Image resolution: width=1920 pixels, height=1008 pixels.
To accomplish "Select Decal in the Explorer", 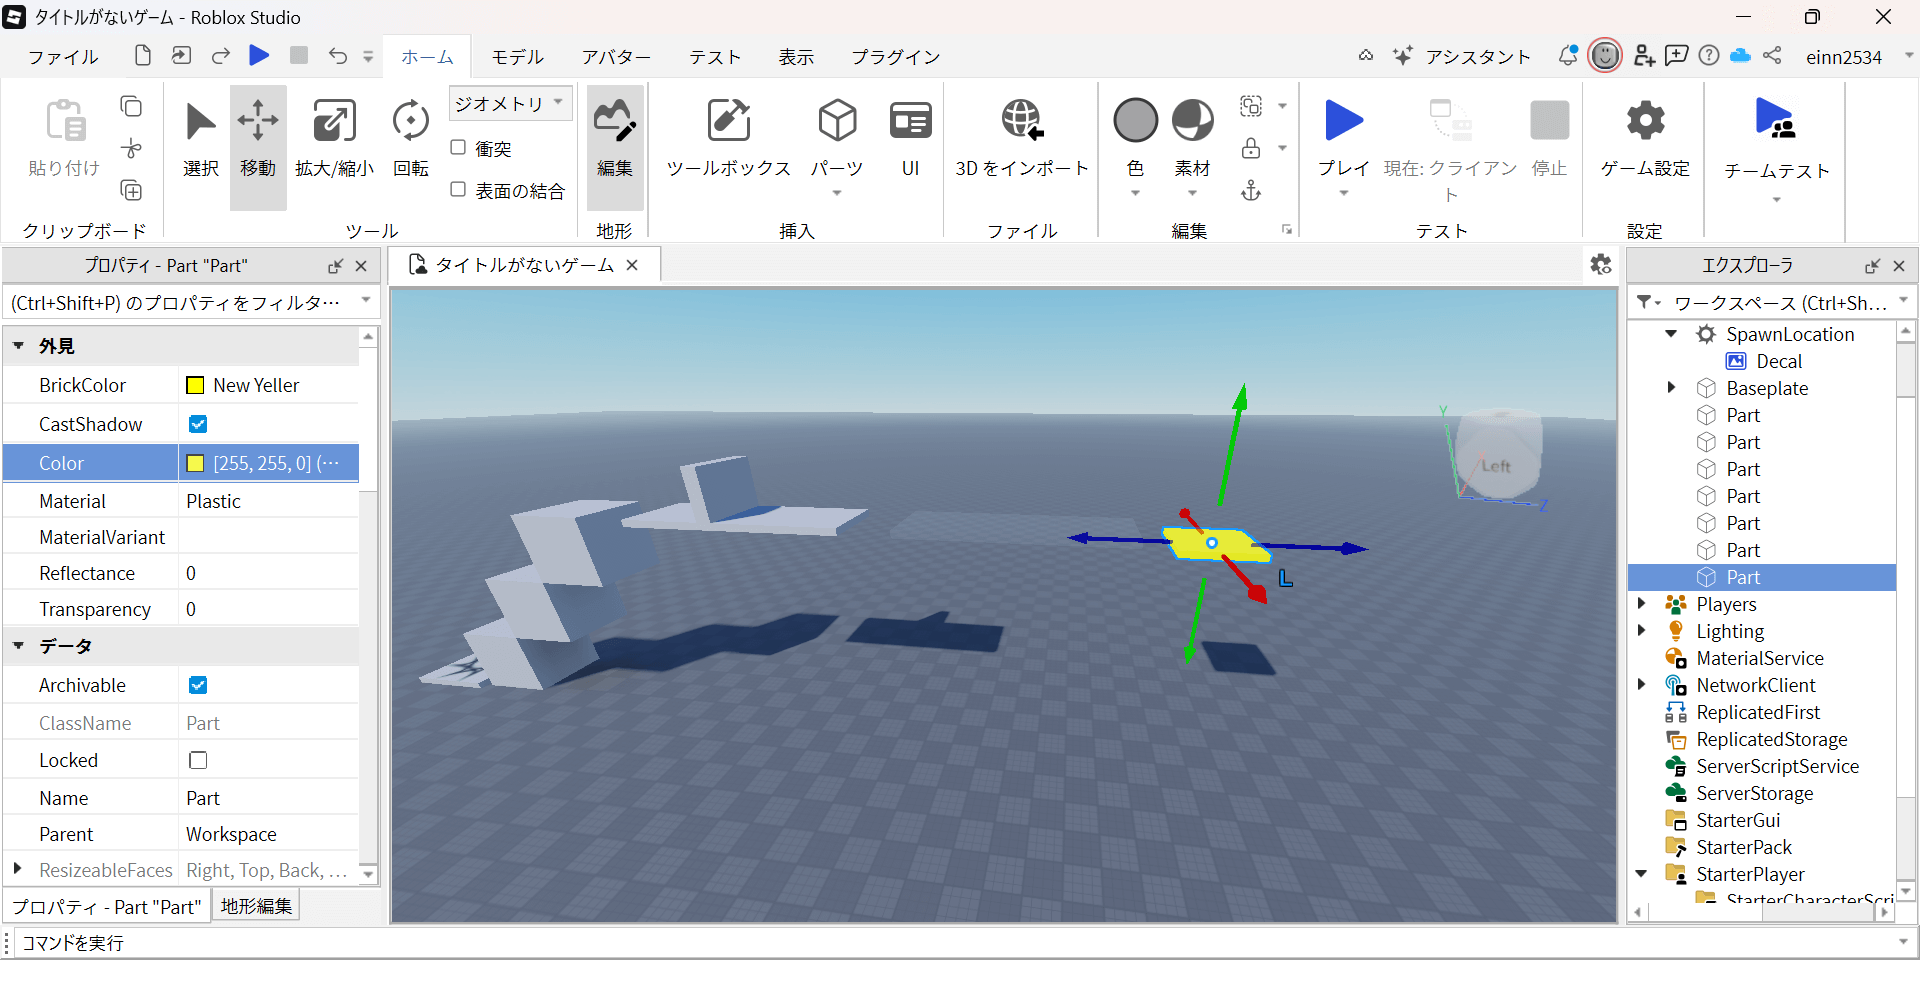I will [1779, 361].
